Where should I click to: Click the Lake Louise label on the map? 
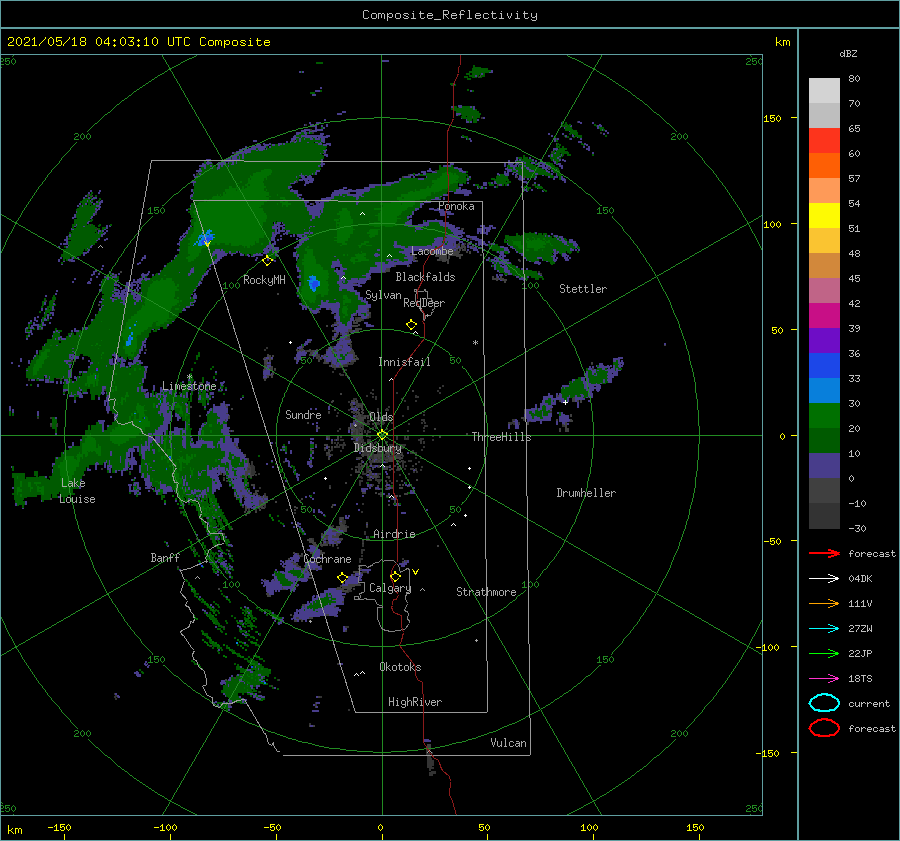(77, 491)
